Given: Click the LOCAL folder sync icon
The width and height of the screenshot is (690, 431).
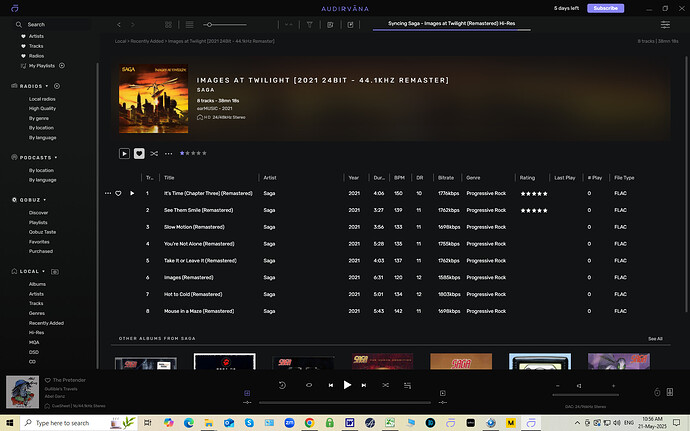Looking at the screenshot, I should (x=55, y=272).
